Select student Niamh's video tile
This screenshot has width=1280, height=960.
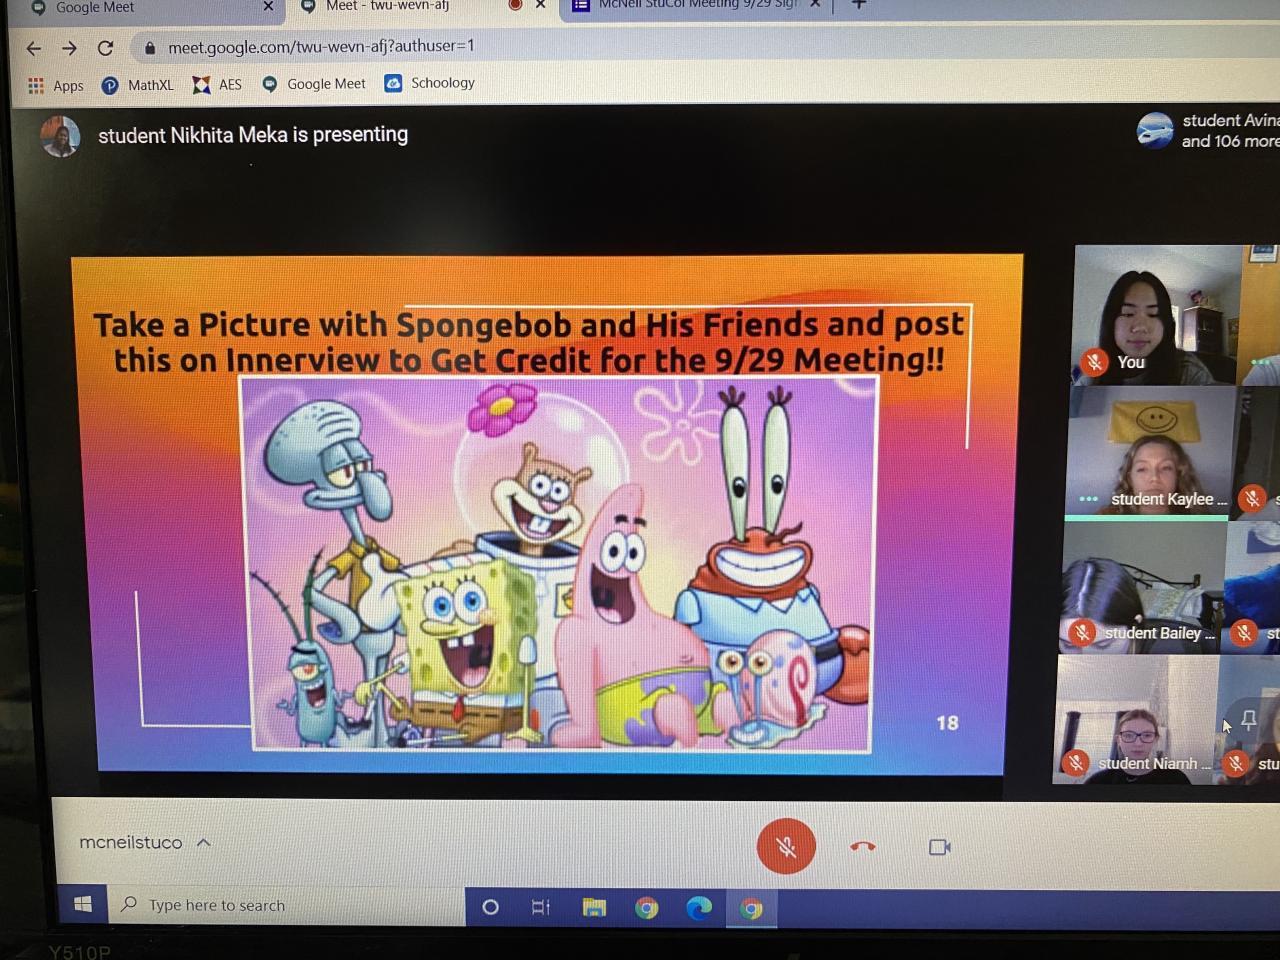[x=1136, y=719]
